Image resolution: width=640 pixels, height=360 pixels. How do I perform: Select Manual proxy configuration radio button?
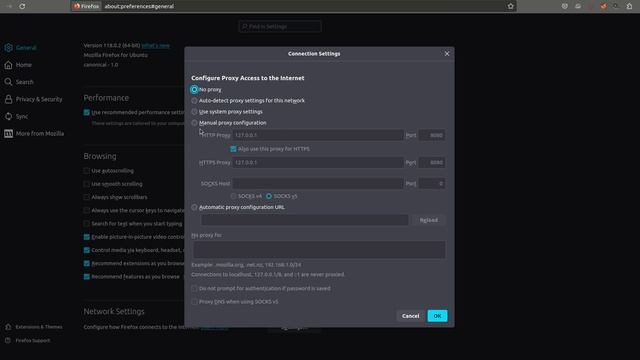tap(194, 122)
